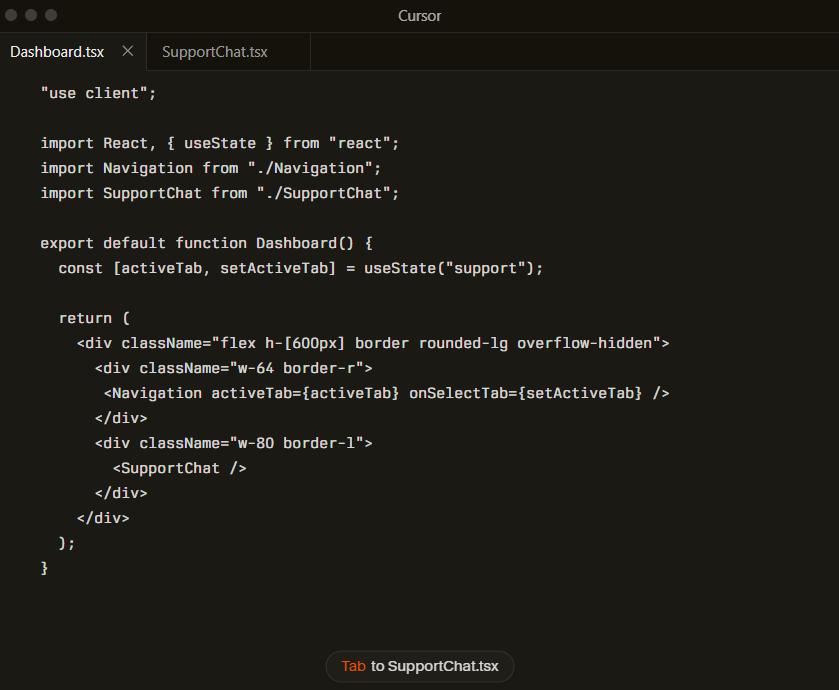Close the Dashboard.tsx tab with the X icon

pyautogui.click(x=127, y=51)
